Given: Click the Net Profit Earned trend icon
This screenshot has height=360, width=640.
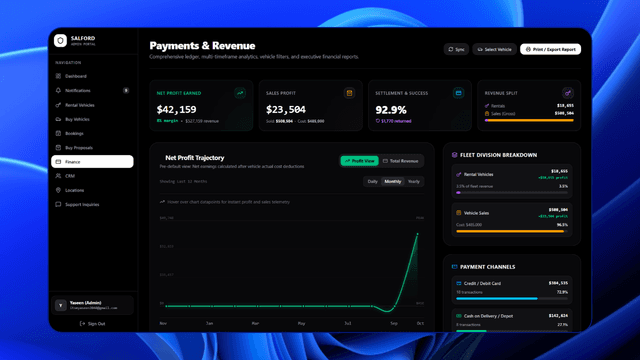Looking at the screenshot, I should (x=240, y=93).
